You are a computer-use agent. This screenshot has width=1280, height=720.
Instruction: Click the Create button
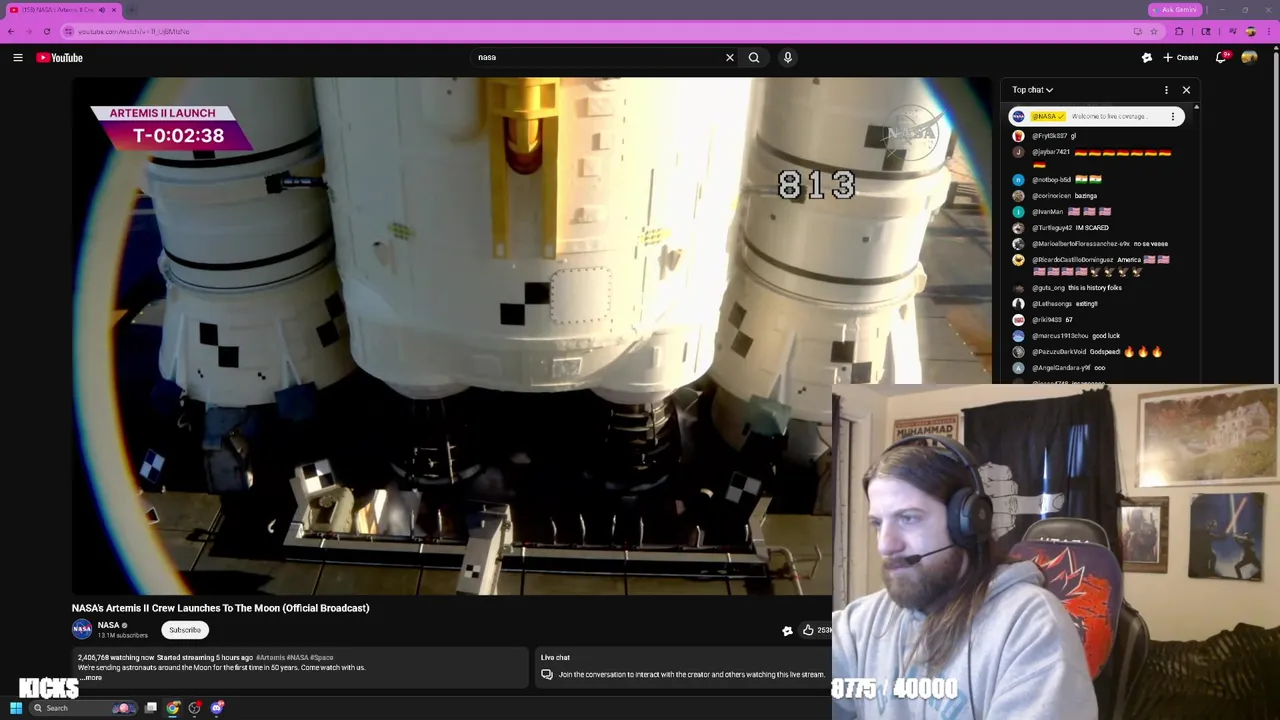pos(1181,57)
